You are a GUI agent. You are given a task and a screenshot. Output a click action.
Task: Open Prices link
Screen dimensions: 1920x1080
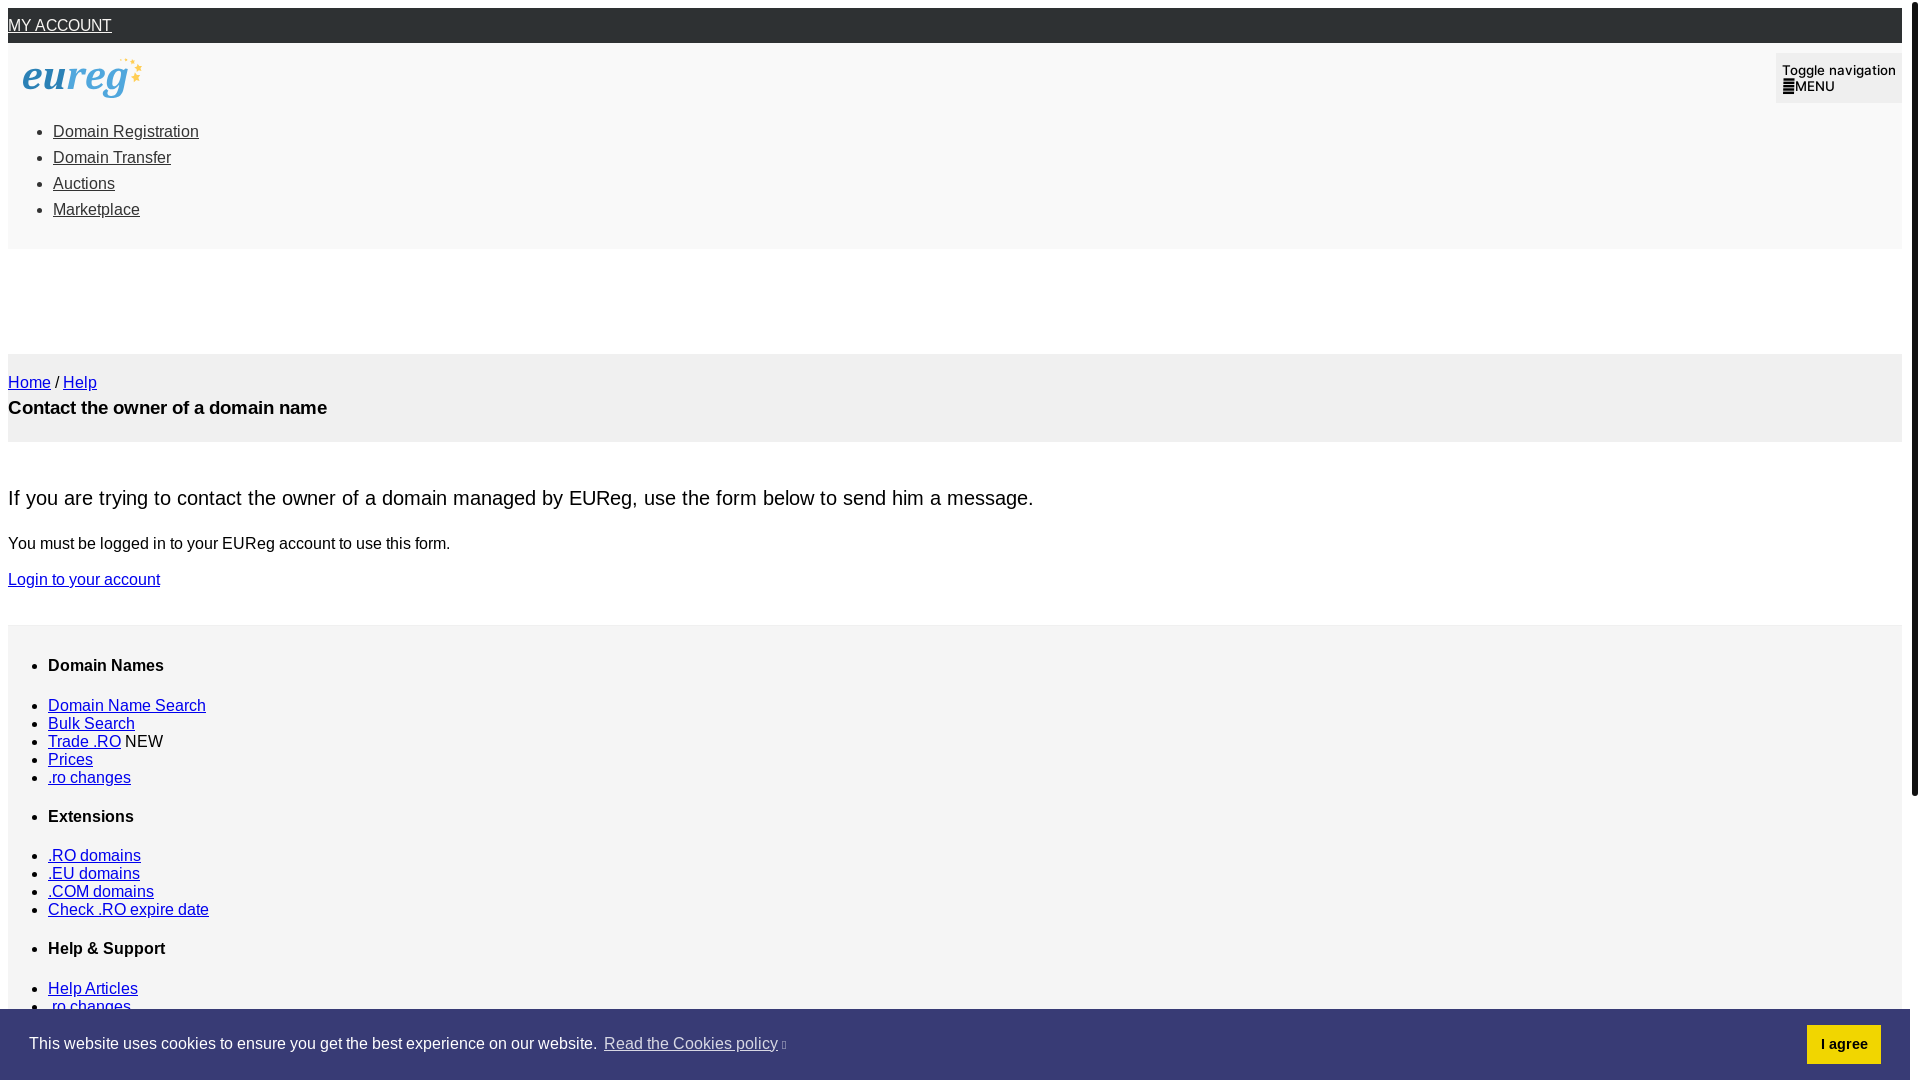tap(70, 760)
